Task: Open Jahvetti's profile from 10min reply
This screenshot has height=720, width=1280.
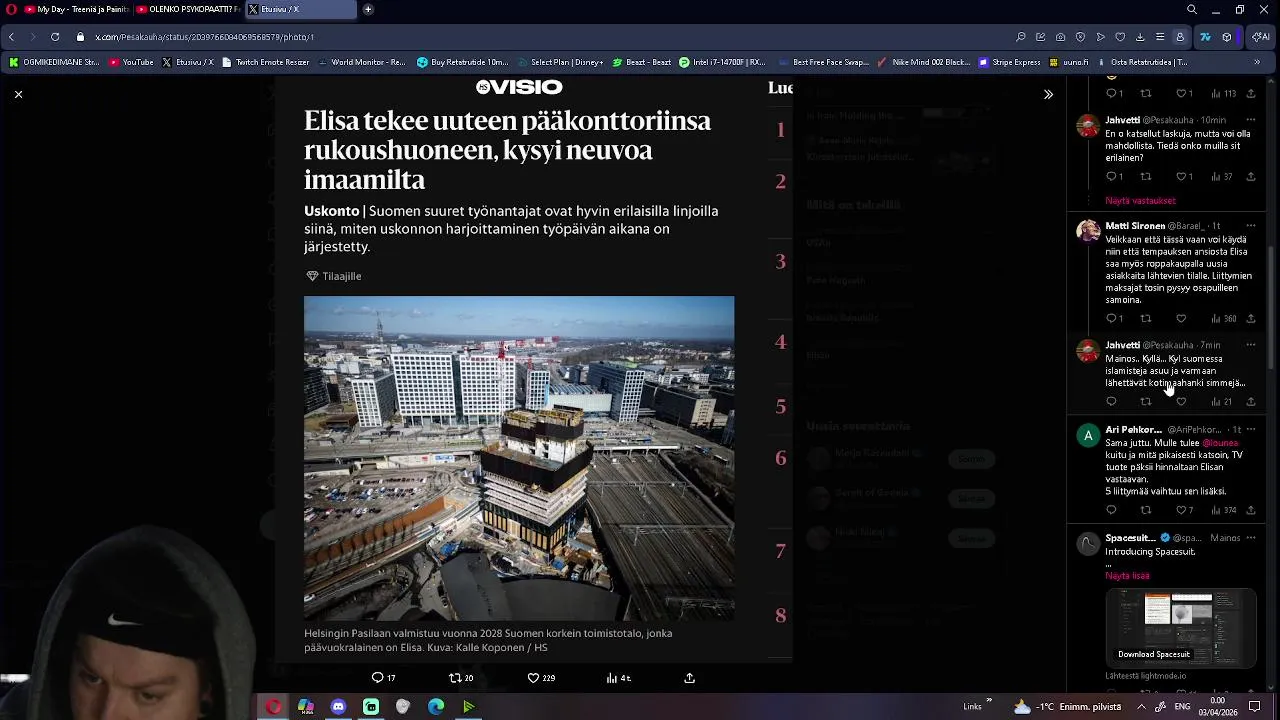Action: click(1122, 120)
